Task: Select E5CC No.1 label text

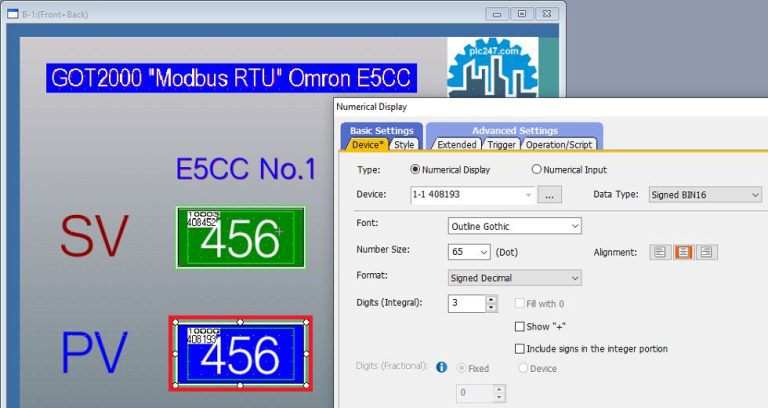Action: 246,169
